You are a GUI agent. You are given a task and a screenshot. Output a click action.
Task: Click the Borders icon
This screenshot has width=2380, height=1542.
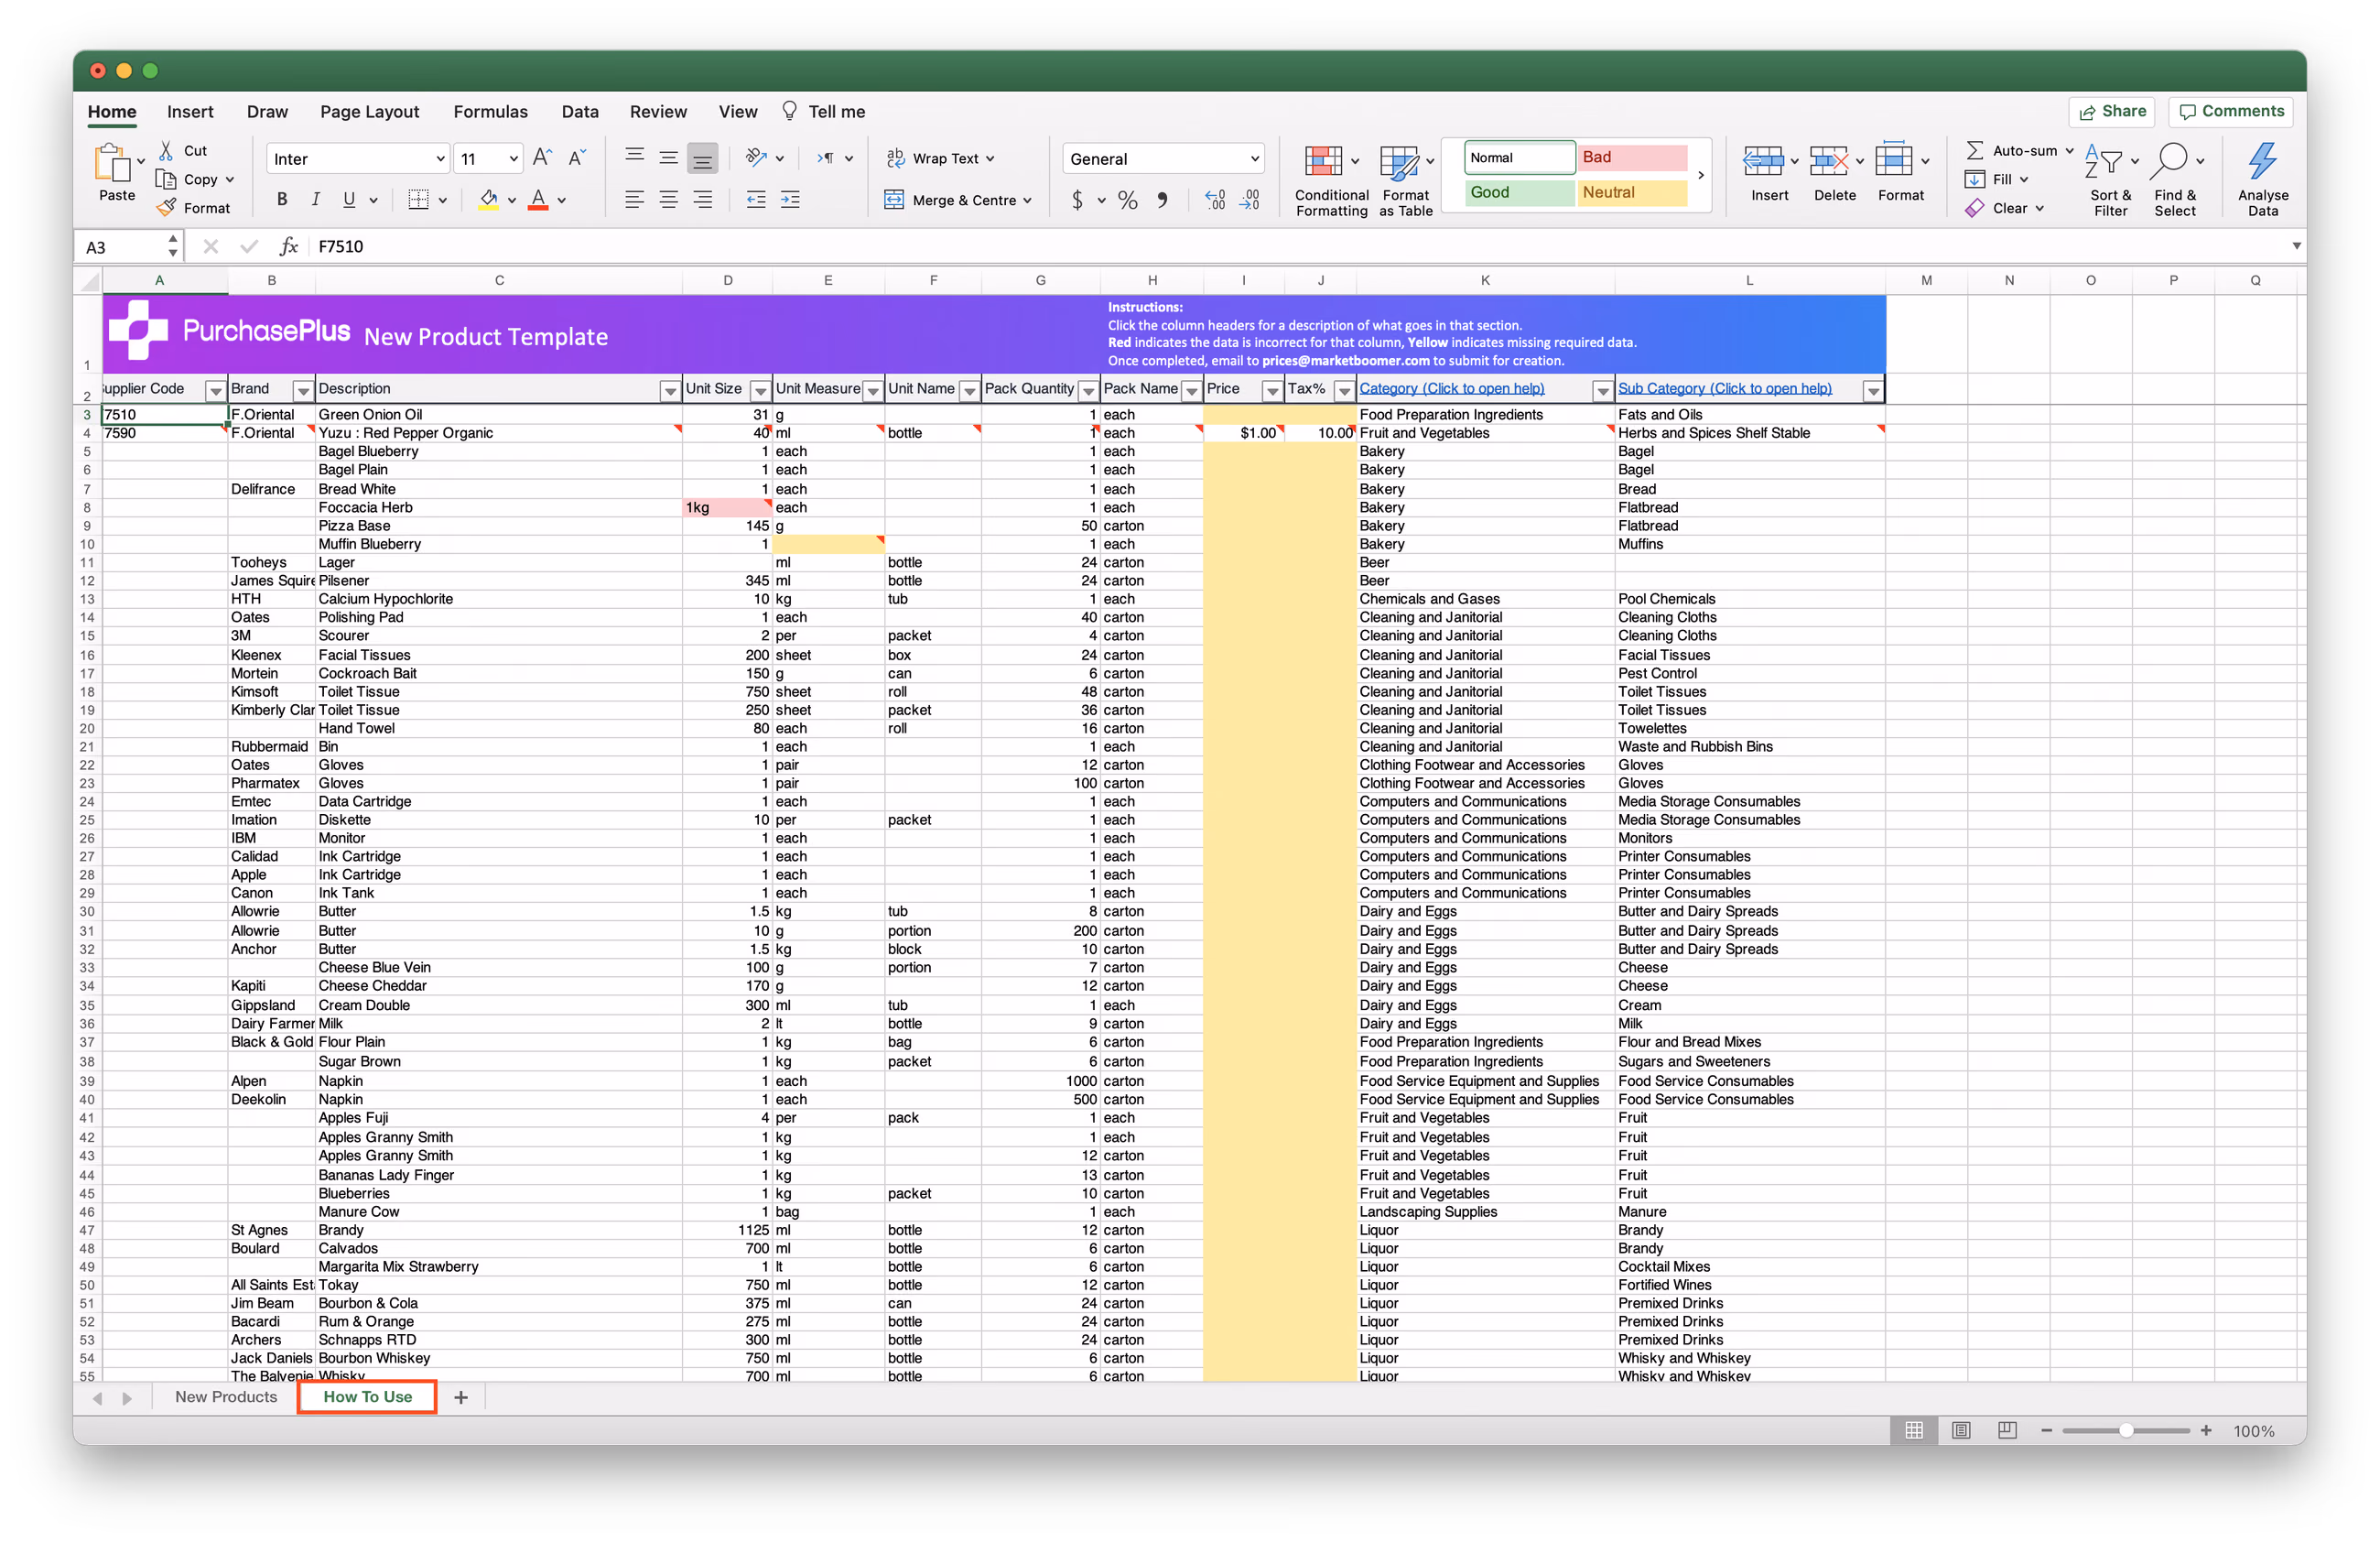click(x=419, y=200)
